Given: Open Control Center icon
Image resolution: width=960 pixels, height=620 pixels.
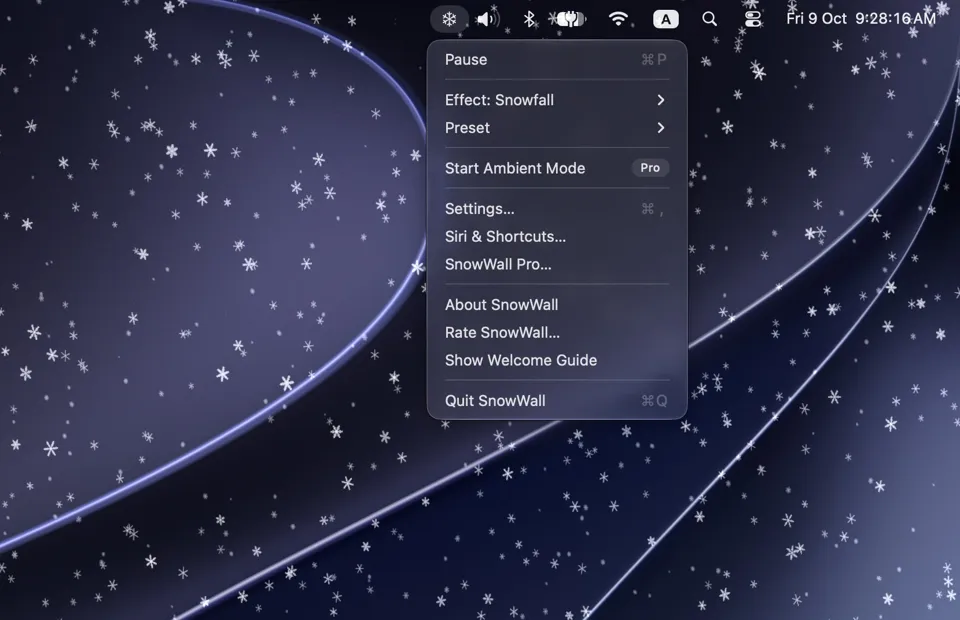Looking at the screenshot, I should [753, 19].
